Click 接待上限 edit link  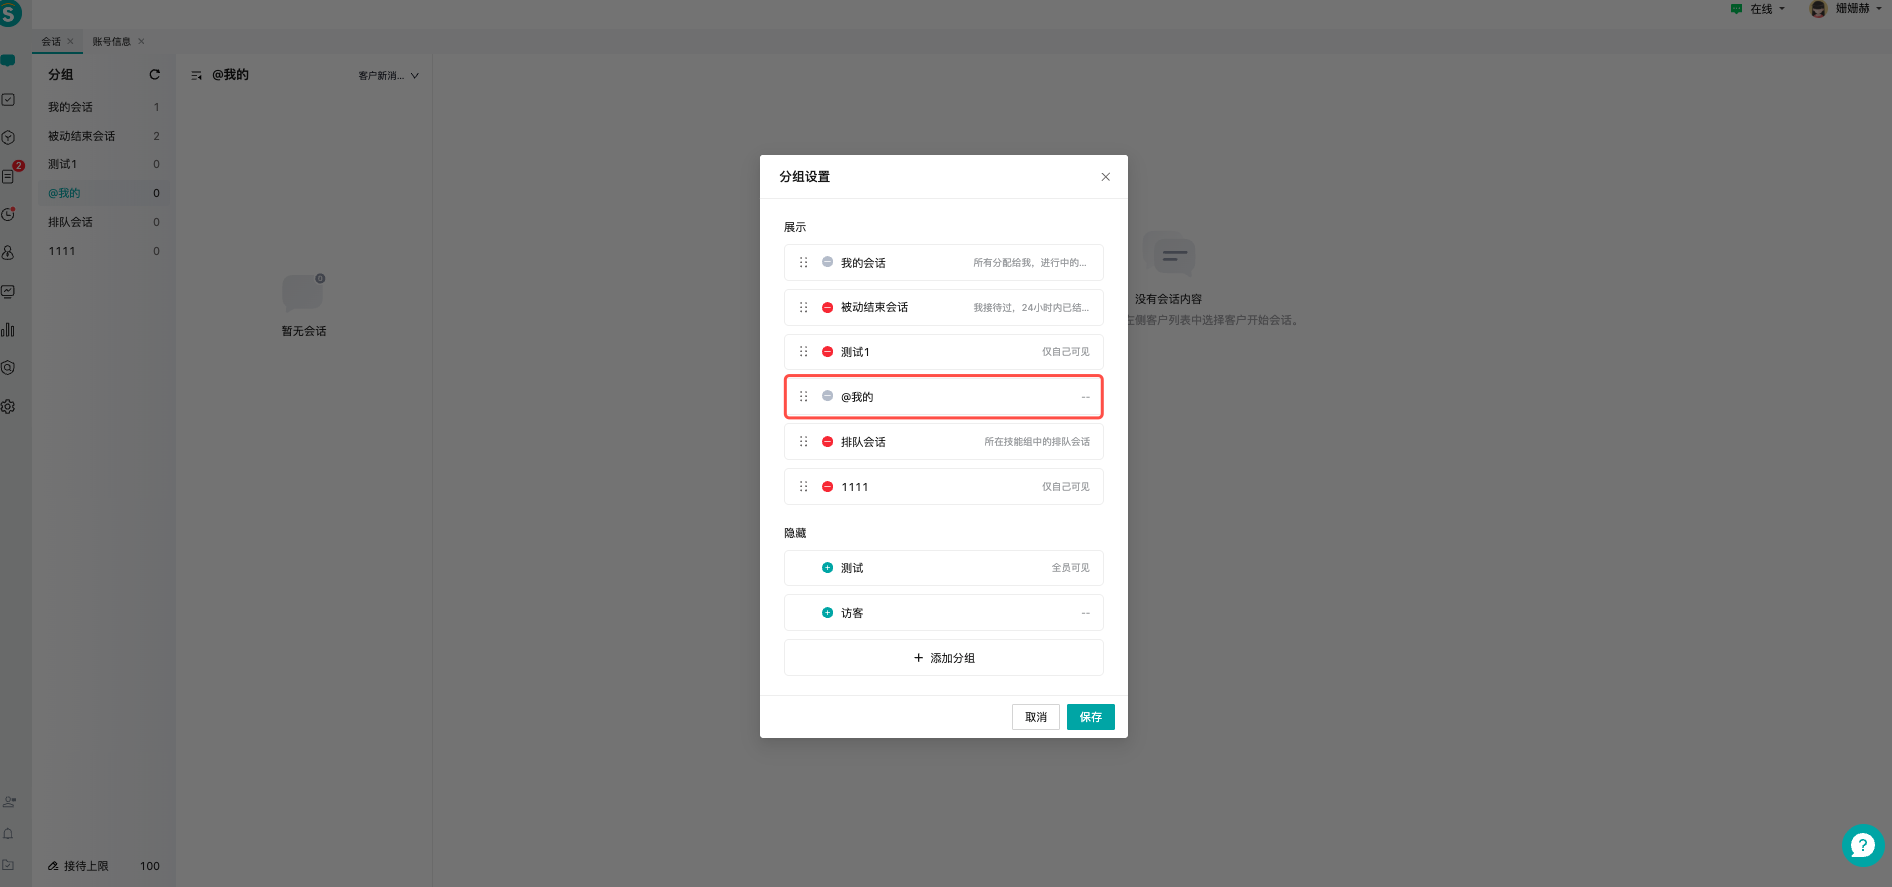tap(78, 866)
